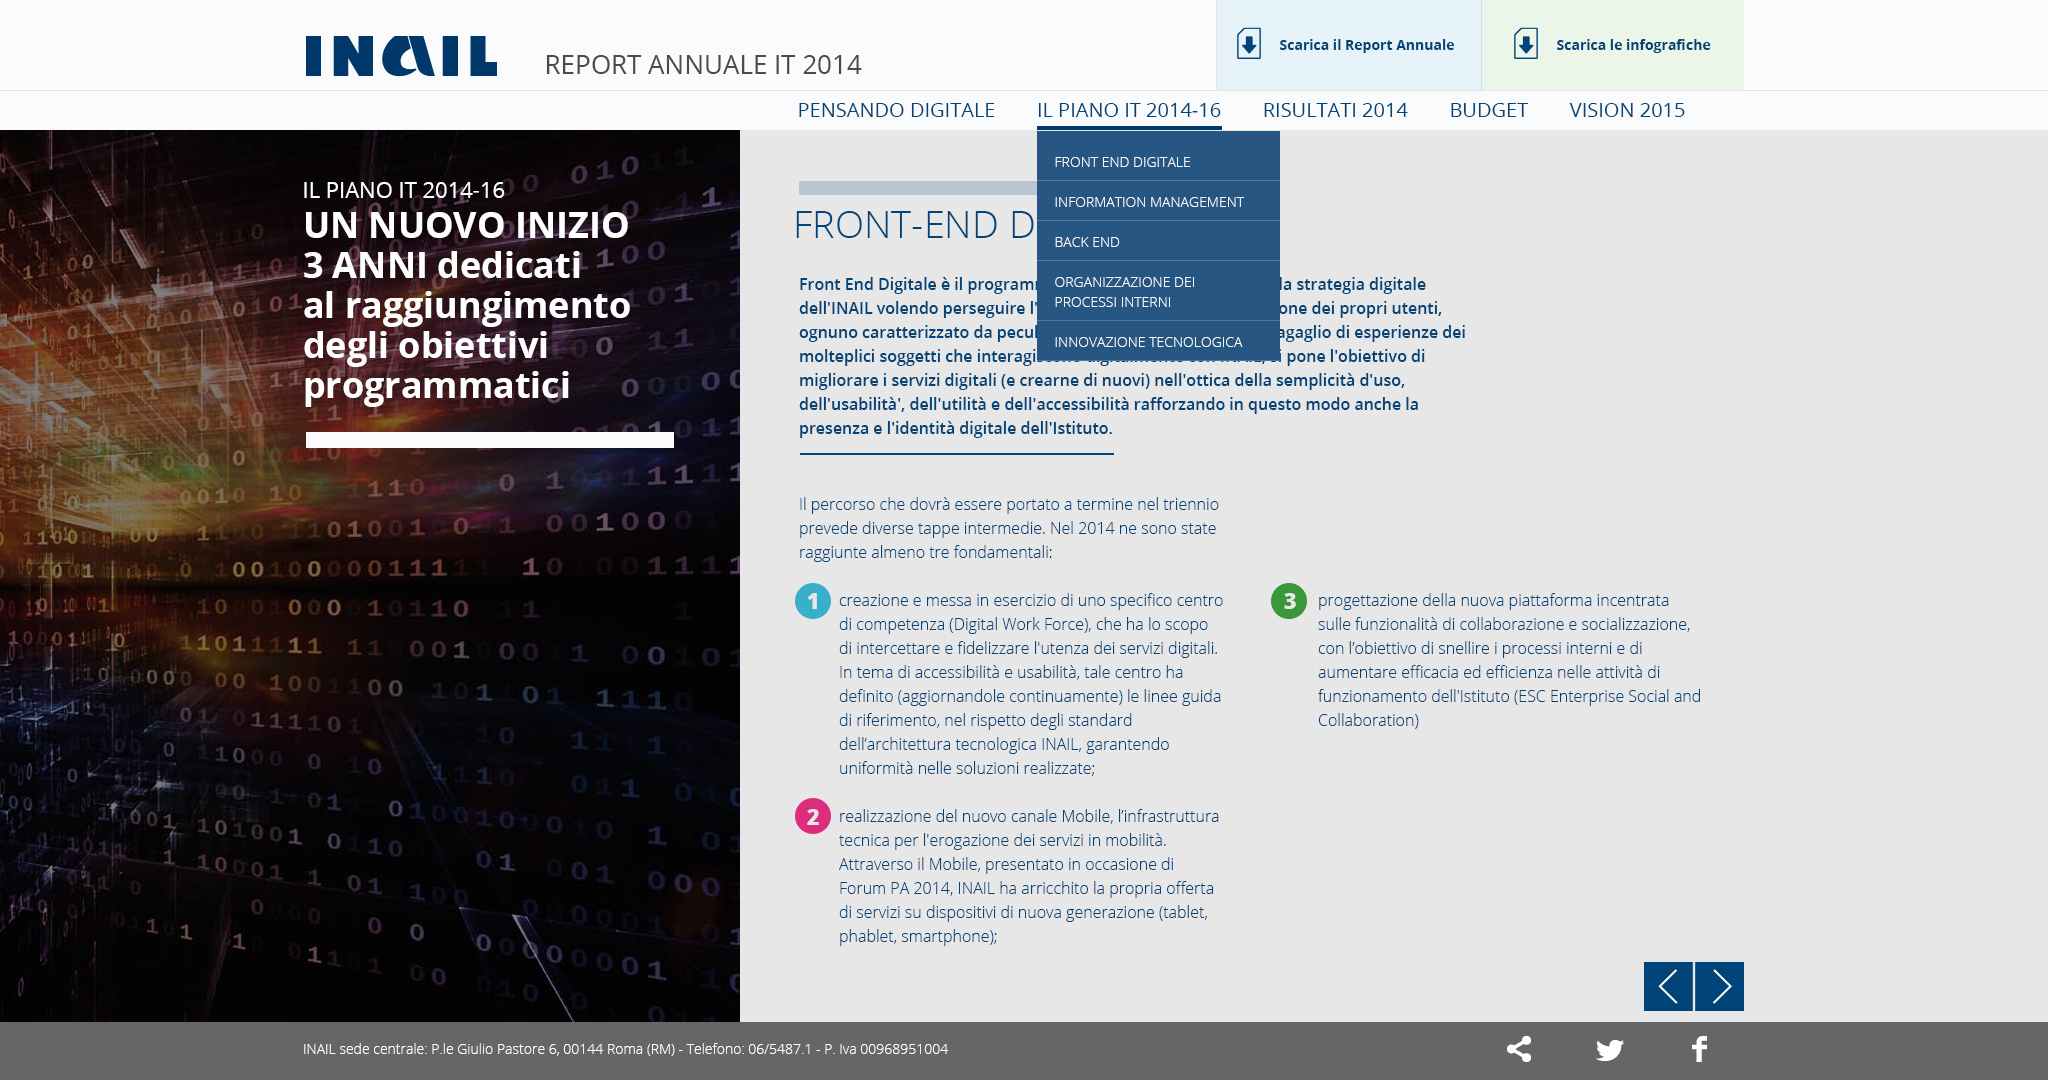Viewport: 2048px width, 1080px height.
Task: Open the PENSANDO DIGITALE menu
Action: [x=896, y=110]
